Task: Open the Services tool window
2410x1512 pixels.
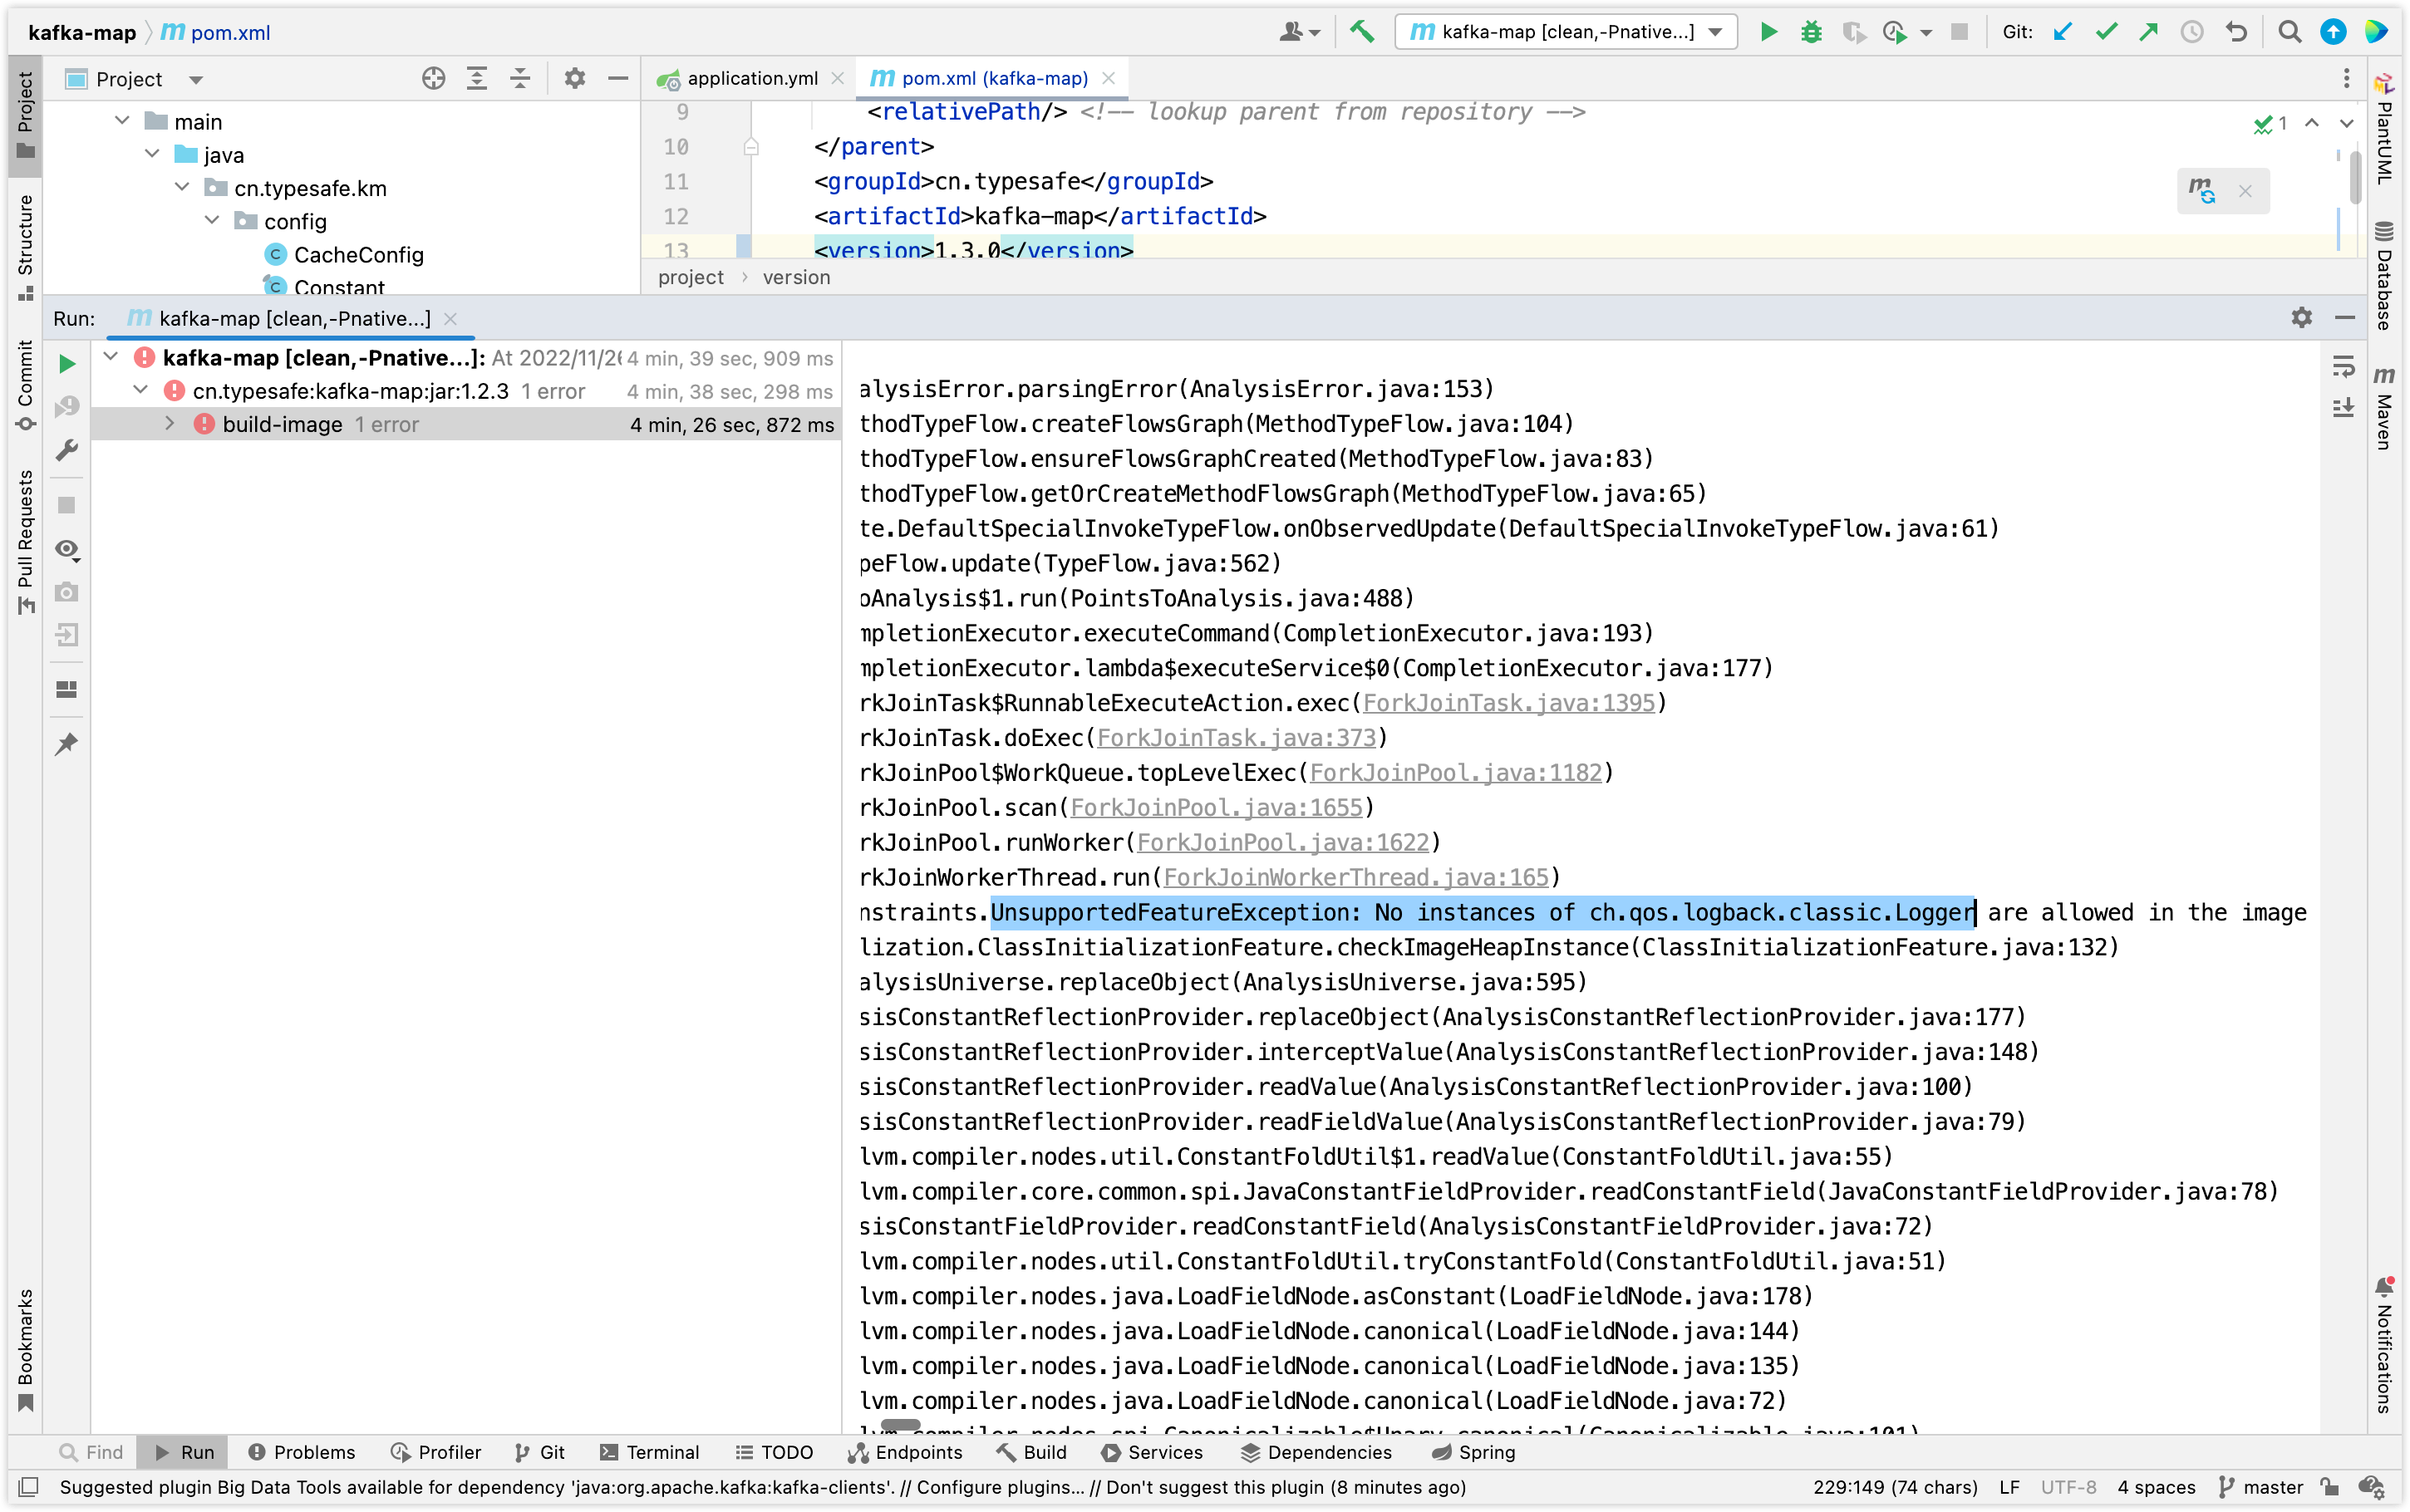Action: pyautogui.click(x=1152, y=1452)
